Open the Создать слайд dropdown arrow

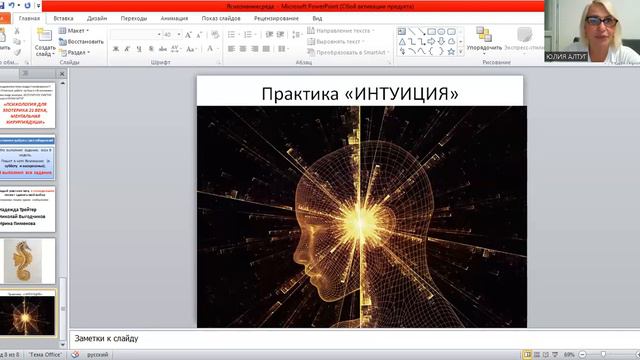point(53,54)
